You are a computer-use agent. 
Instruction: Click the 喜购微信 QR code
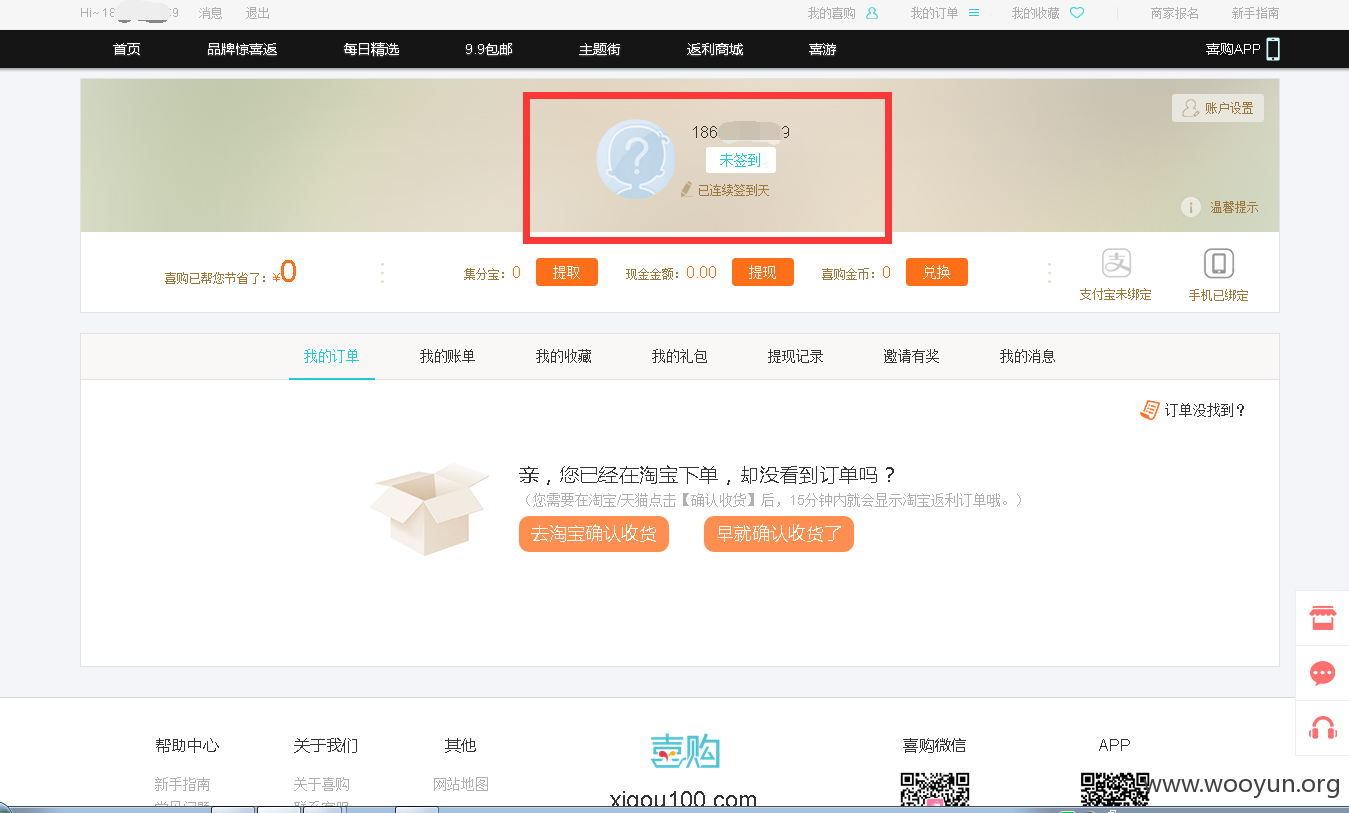coord(935,789)
